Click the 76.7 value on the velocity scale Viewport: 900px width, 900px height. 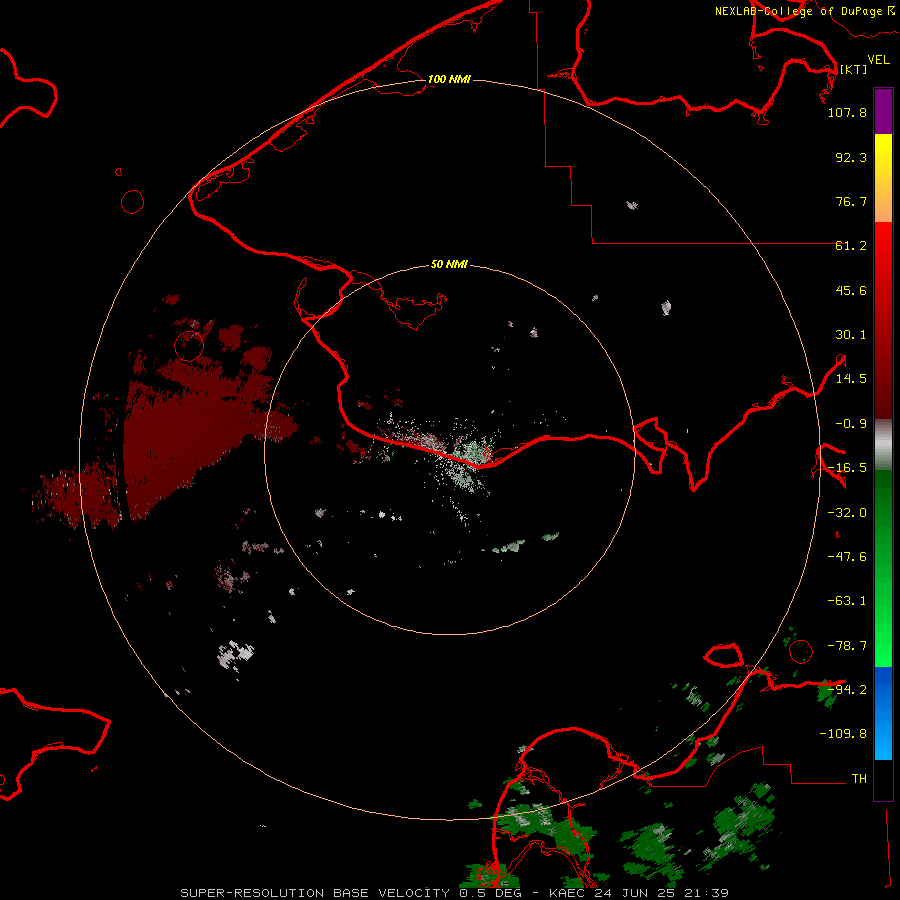click(851, 201)
